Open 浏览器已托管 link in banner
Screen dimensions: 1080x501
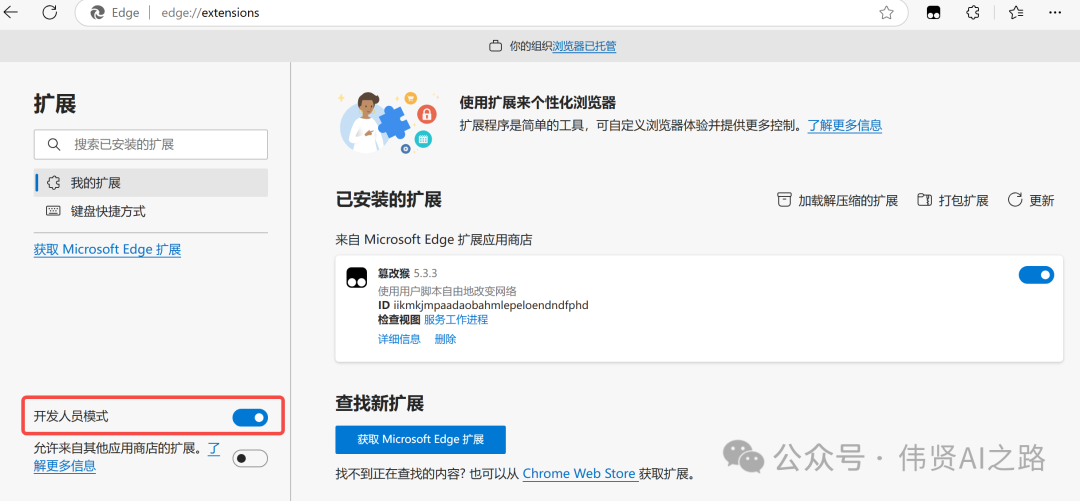[x=584, y=47]
